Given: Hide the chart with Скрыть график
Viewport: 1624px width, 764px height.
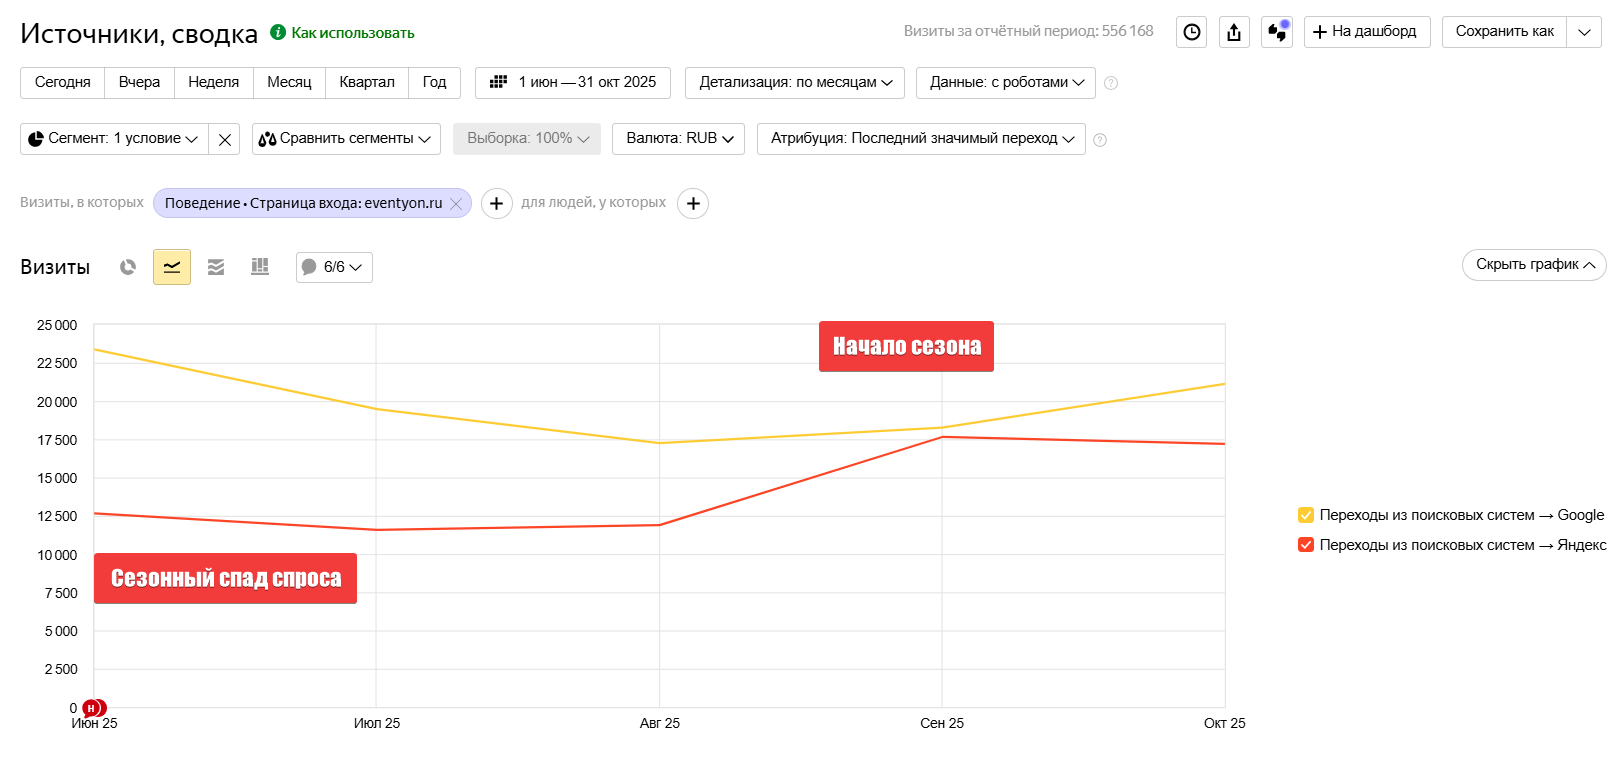Looking at the screenshot, I should [1533, 264].
